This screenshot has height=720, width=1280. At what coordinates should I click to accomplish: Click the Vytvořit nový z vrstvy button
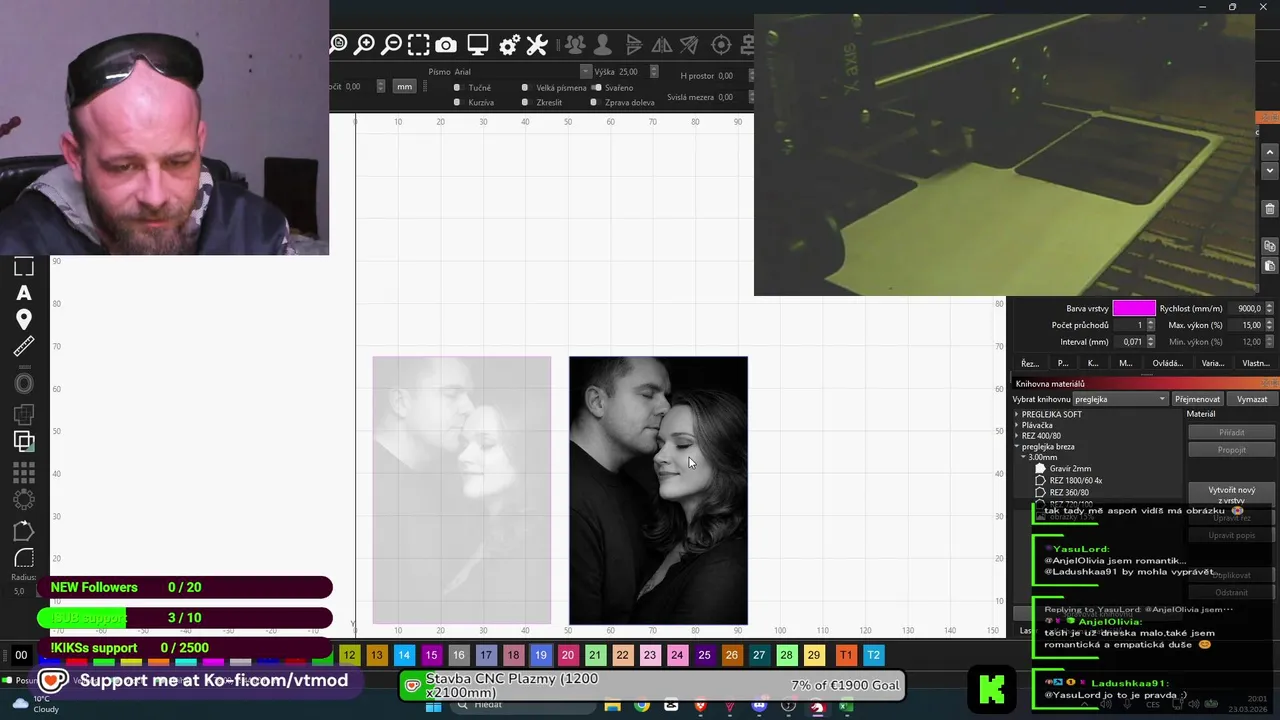pos(1232,494)
